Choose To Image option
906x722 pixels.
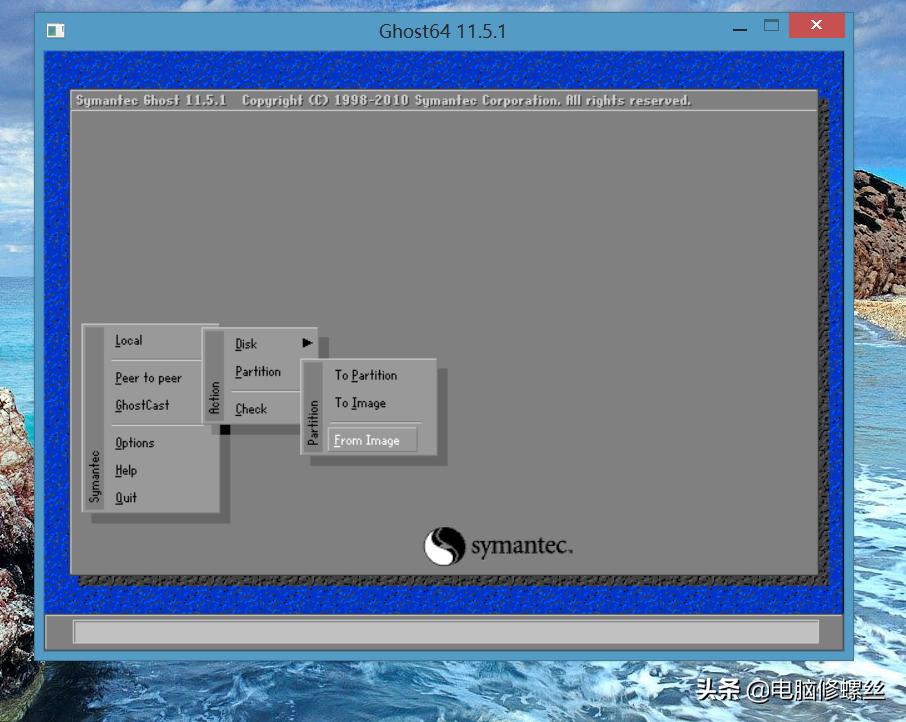360,403
